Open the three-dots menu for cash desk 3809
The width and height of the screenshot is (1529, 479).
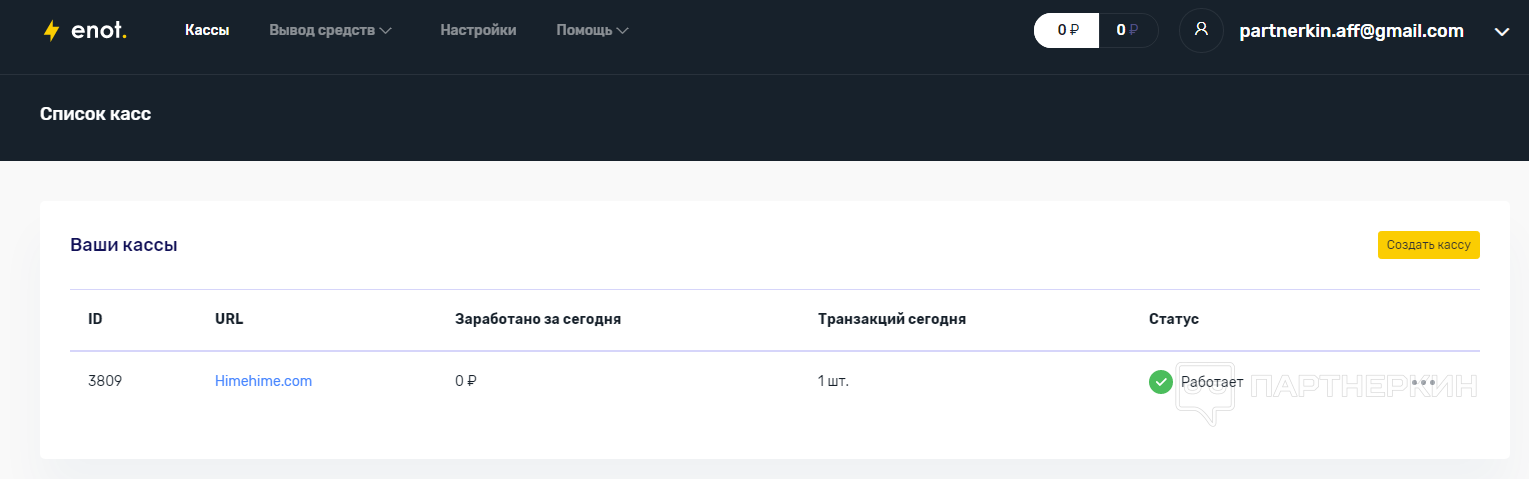tap(1423, 381)
